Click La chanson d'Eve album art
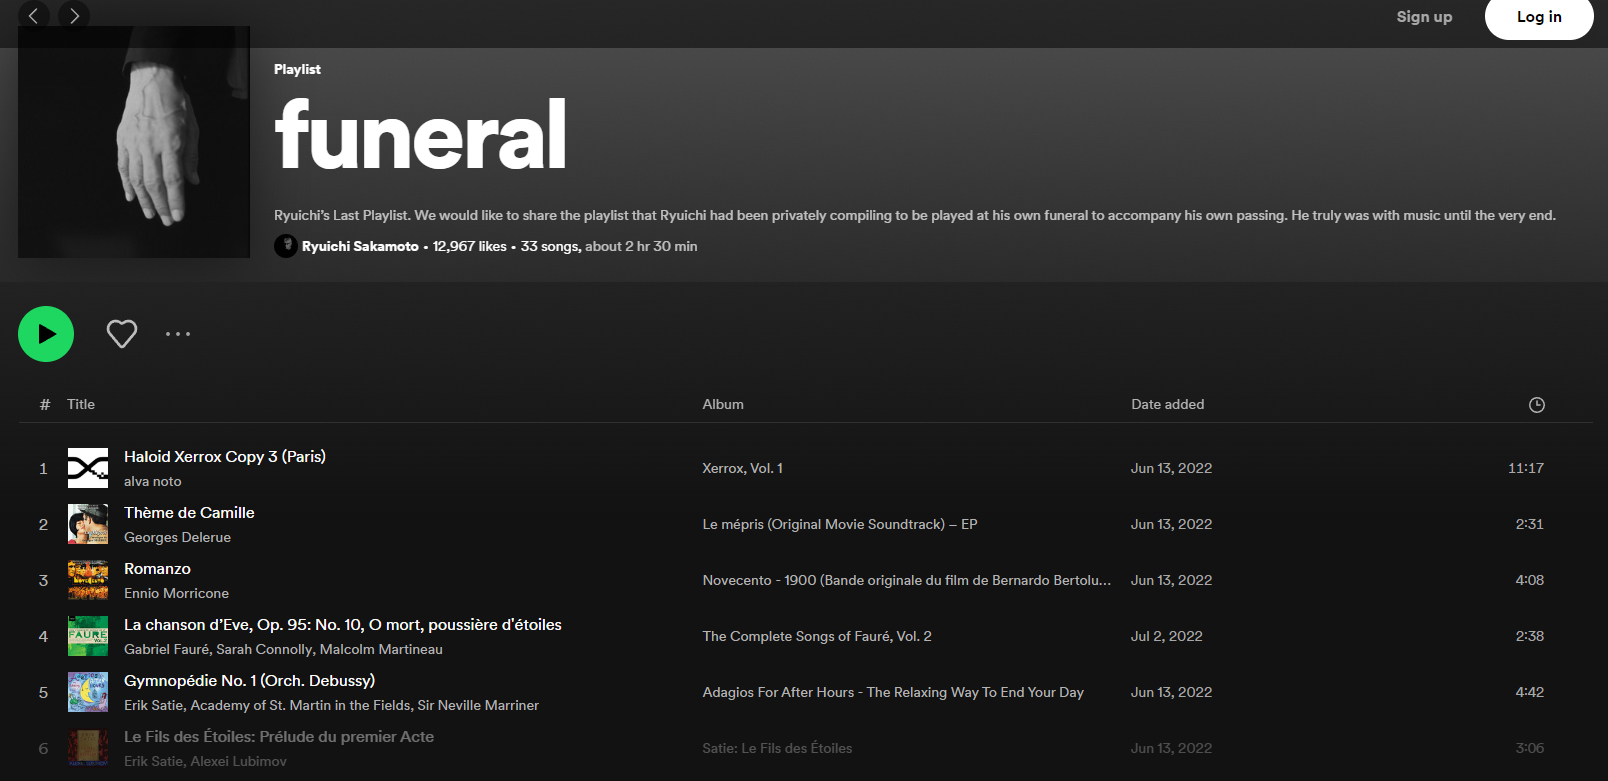Image resolution: width=1608 pixels, height=781 pixels. (88, 636)
